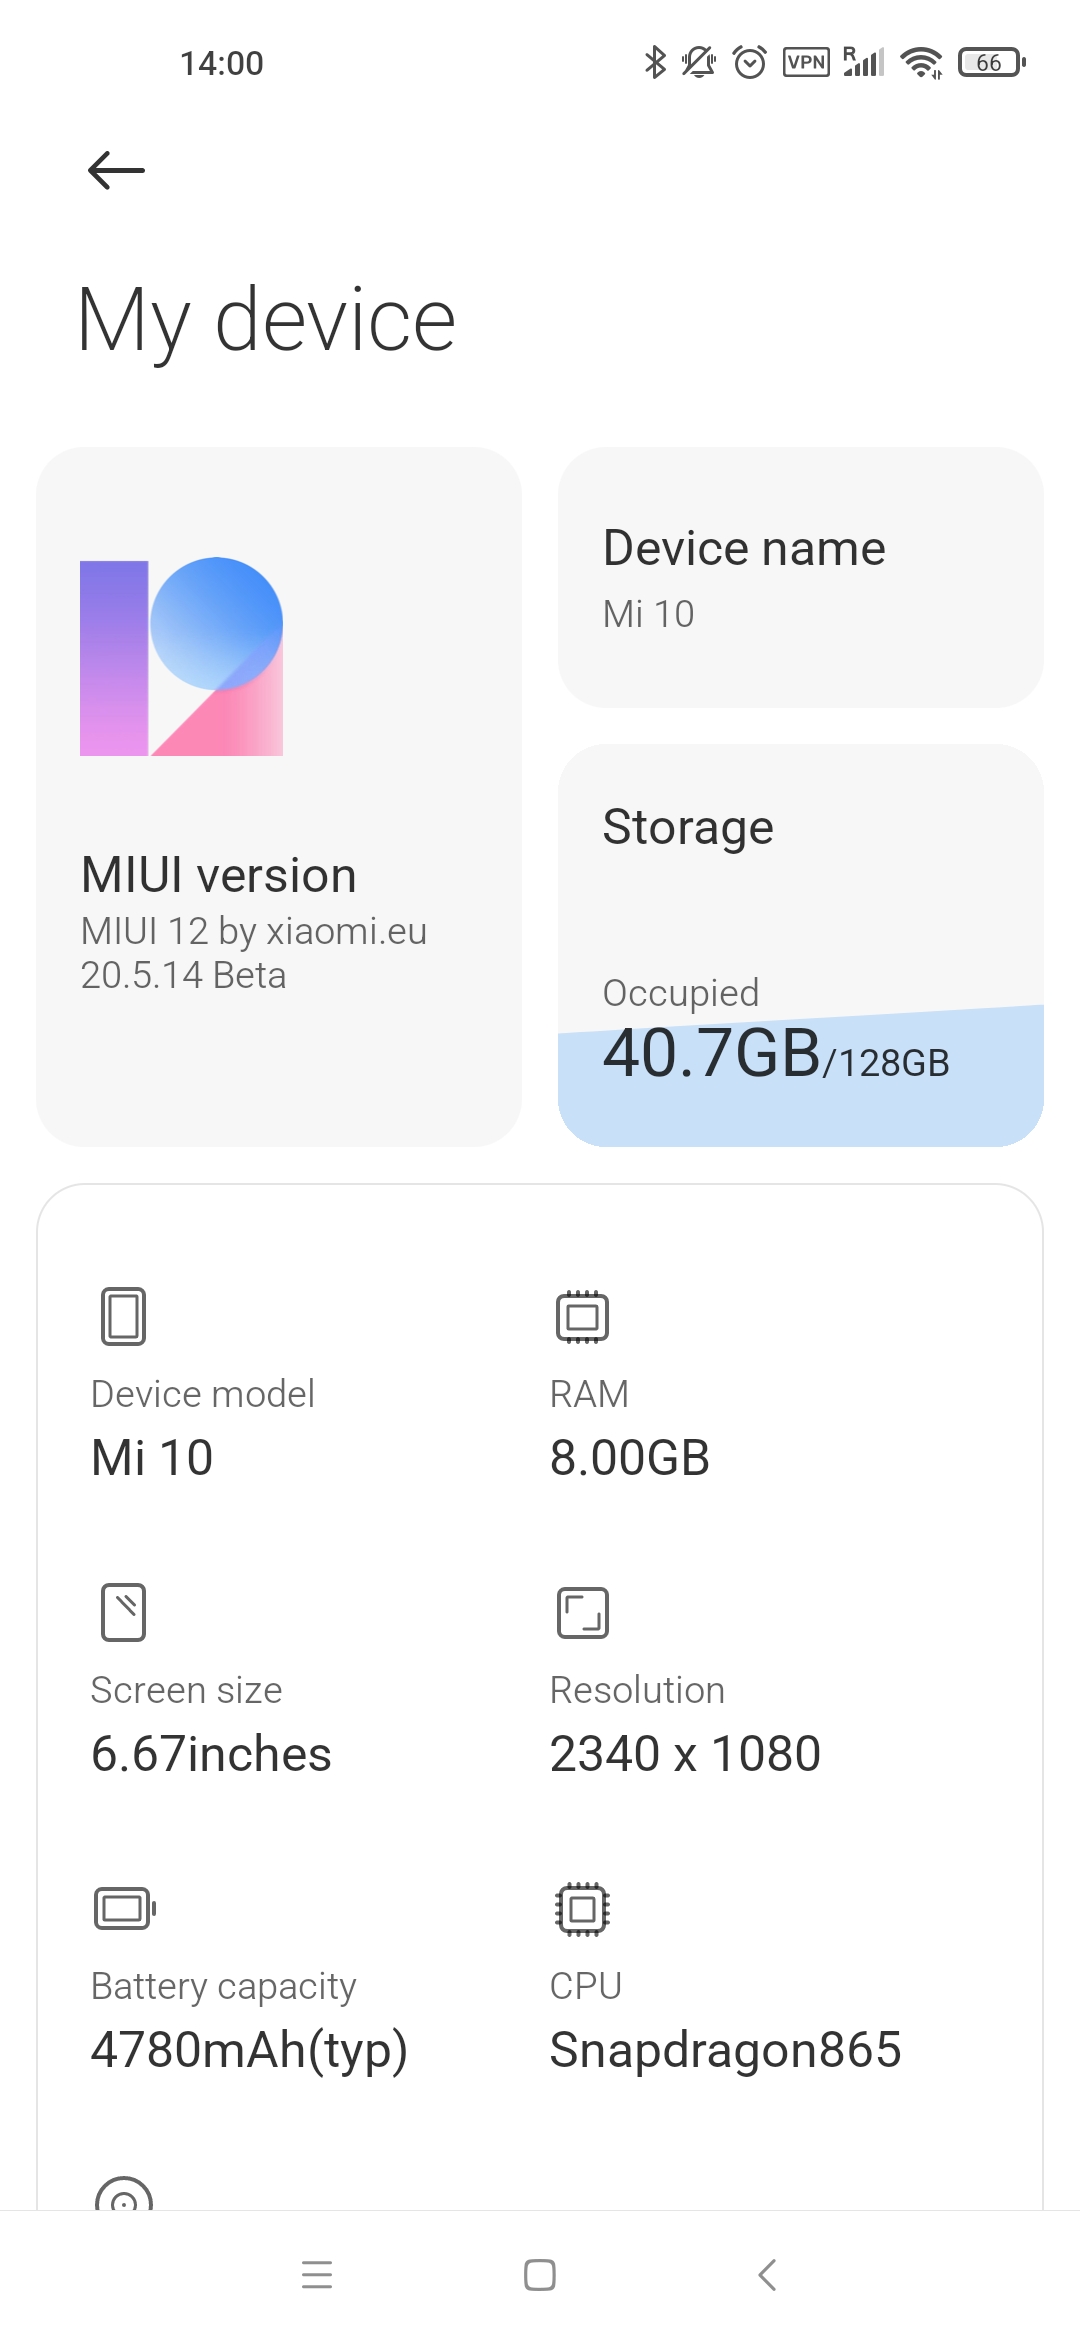Open the Device name card
The image size is (1080, 2340).
tap(800, 577)
